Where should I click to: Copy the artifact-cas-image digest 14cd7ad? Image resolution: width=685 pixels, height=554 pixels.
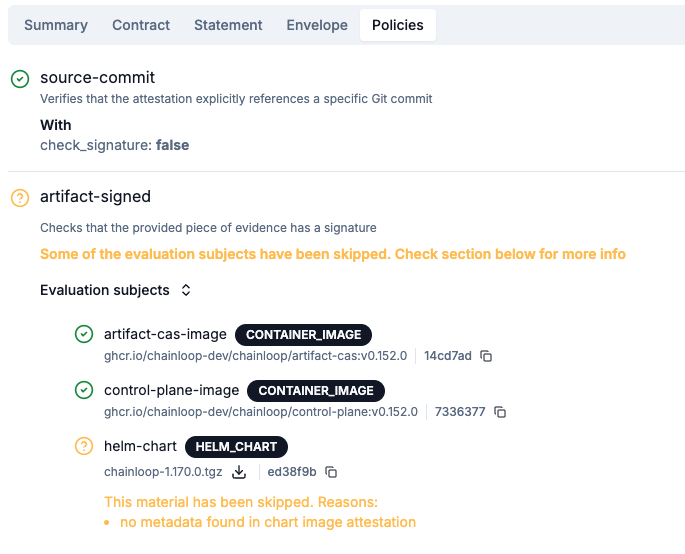click(x=486, y=356)
